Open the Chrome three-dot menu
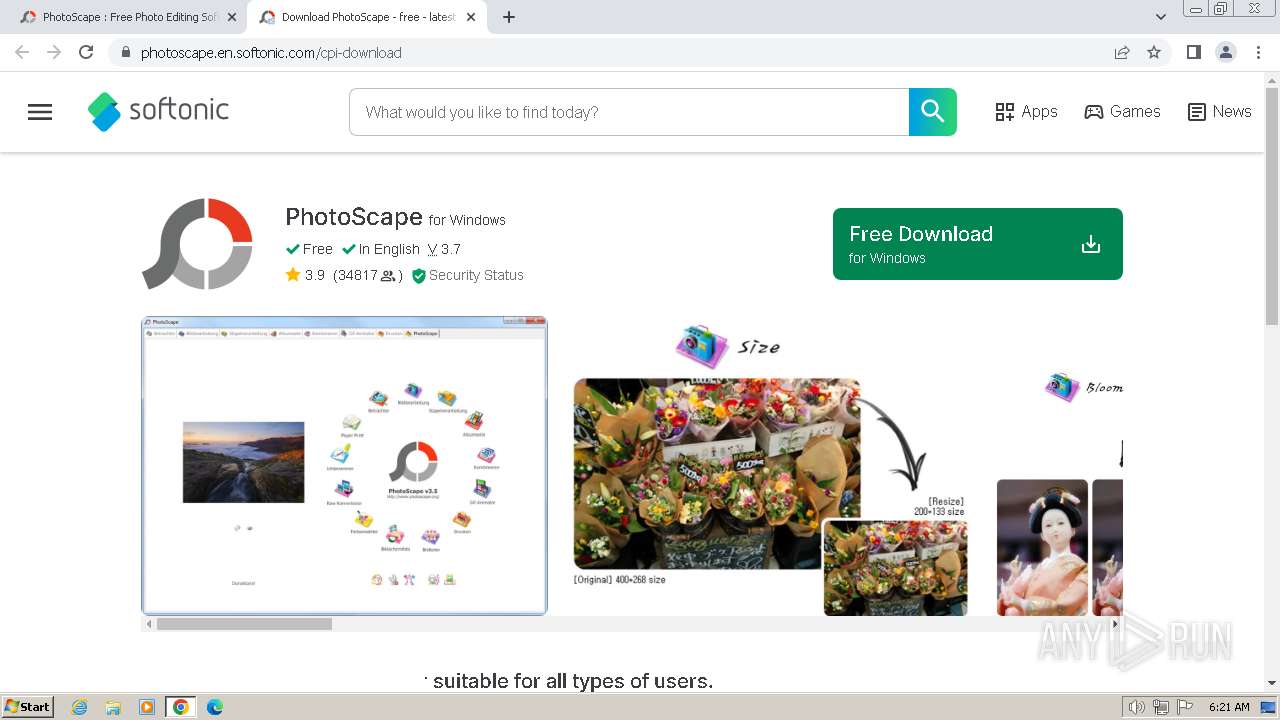This screenshot has height=720, width=1280. [1259, 52]
